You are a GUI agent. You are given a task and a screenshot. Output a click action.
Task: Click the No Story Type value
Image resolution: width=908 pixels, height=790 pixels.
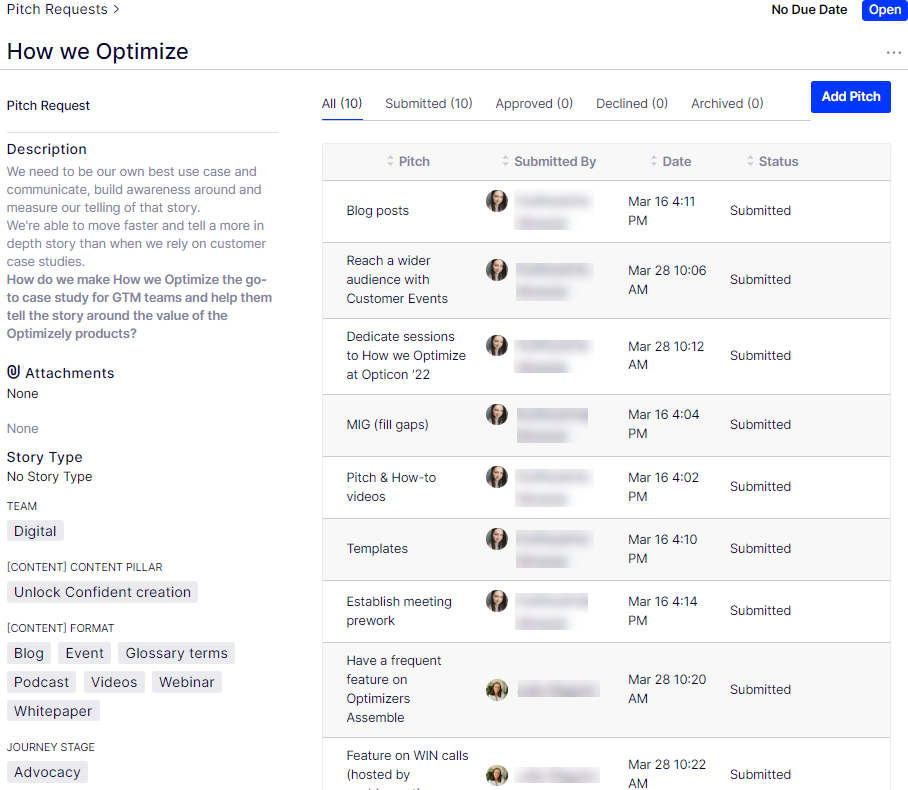tap(49, 477)
